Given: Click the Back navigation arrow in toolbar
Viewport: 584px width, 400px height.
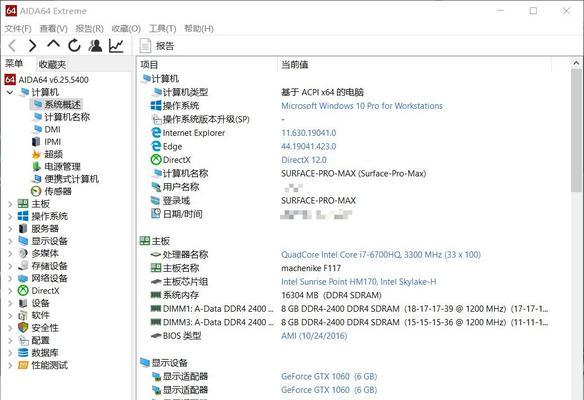Looking at the screenshot, I should (x=12, y=46).
